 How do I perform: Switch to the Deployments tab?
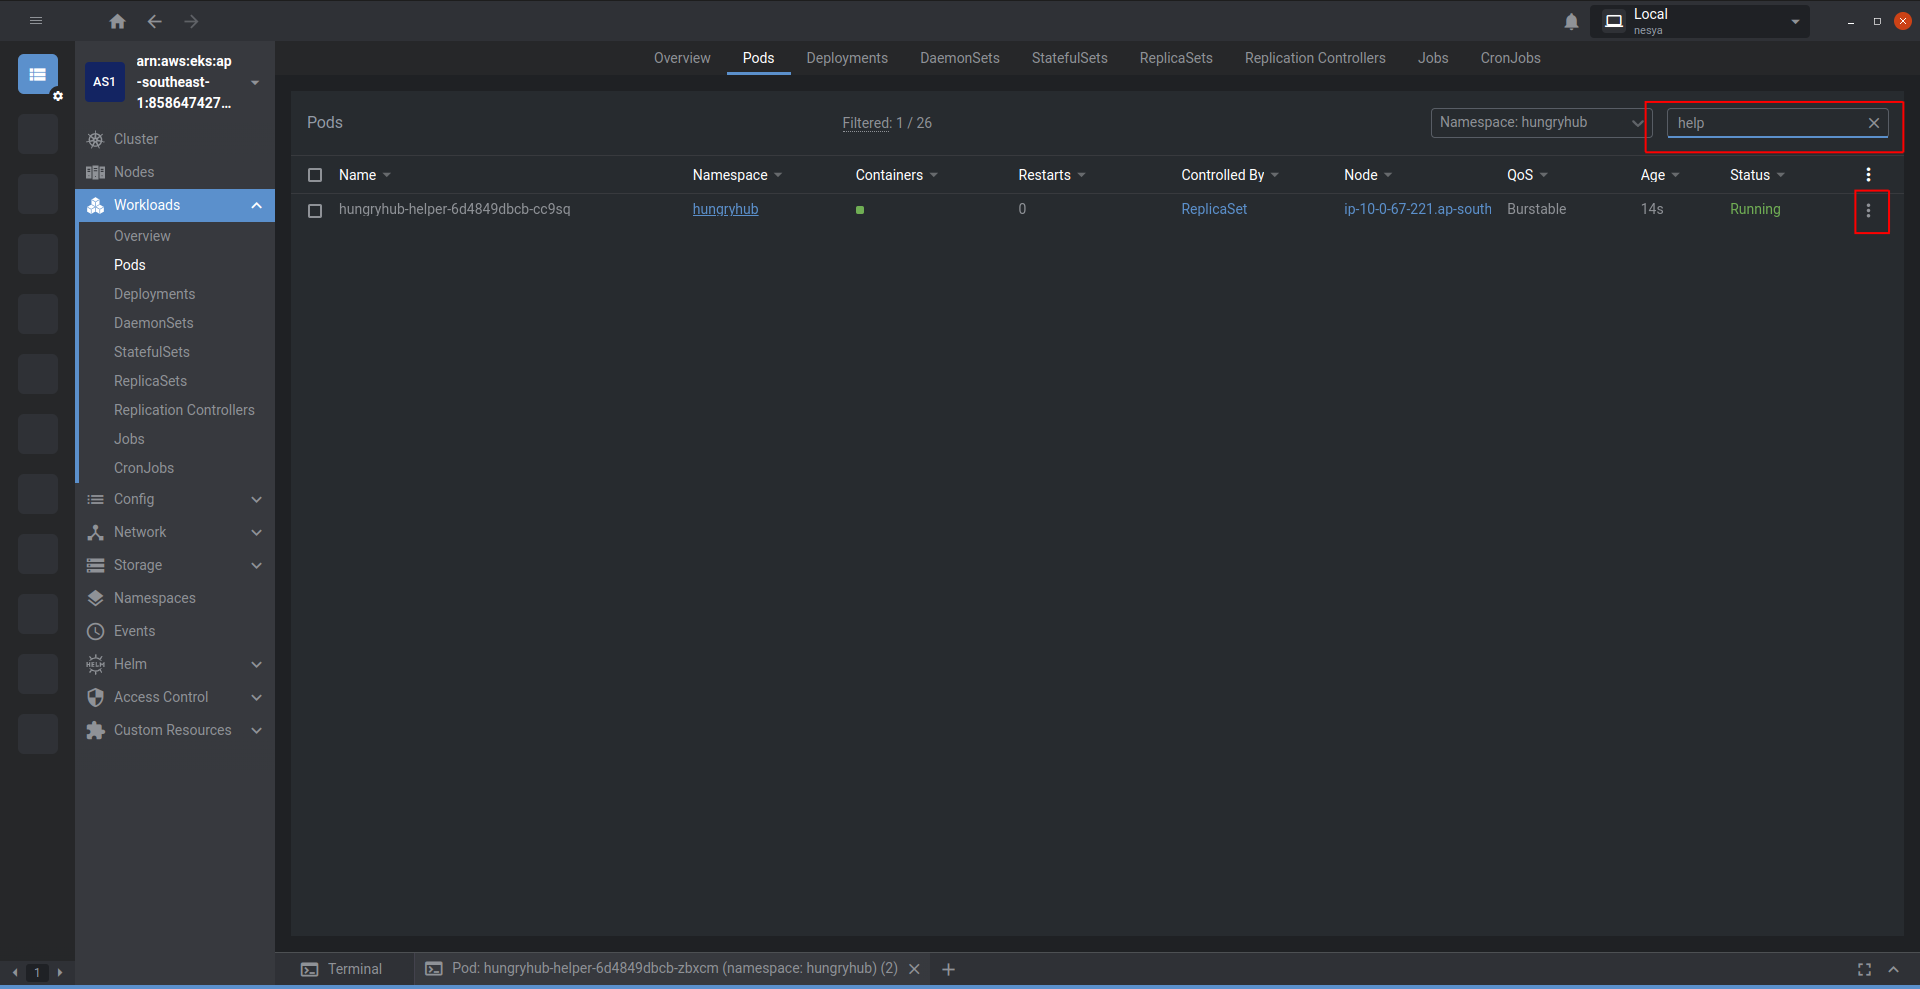(x=846, y=58)
